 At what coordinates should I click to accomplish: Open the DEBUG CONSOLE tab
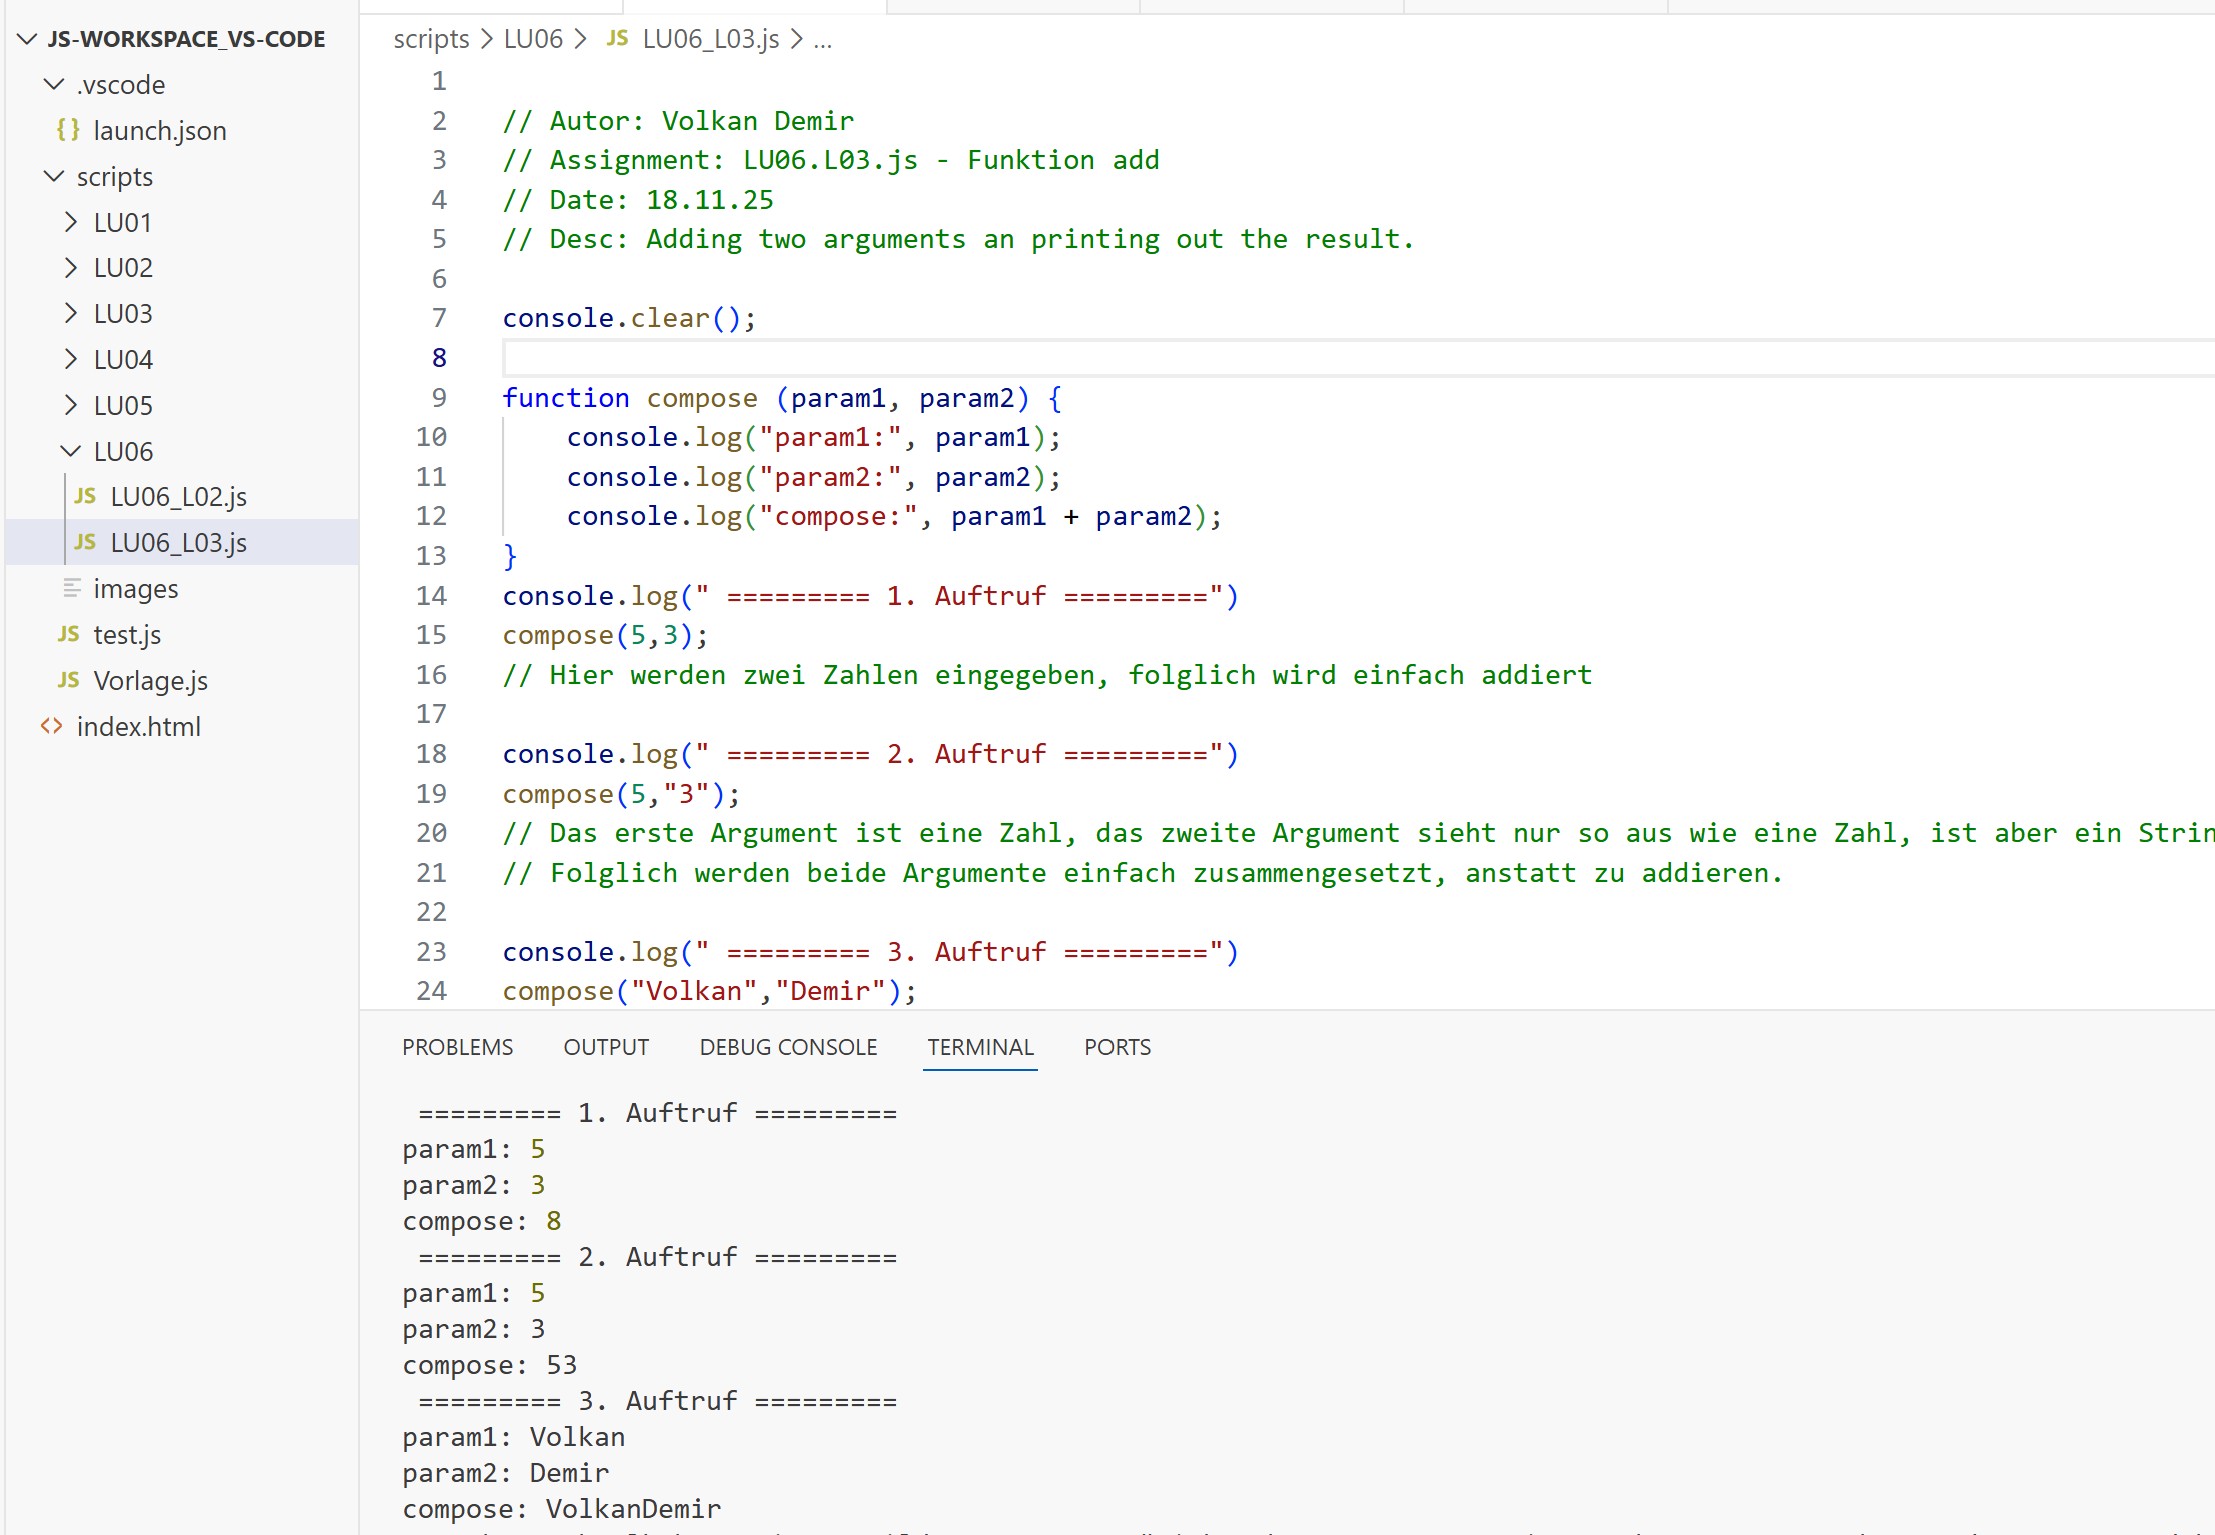788,1047
